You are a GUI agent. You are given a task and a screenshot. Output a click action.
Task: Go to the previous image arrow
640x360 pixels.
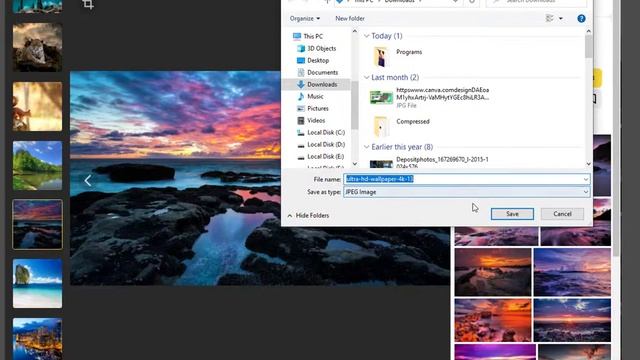click(88, 180)
